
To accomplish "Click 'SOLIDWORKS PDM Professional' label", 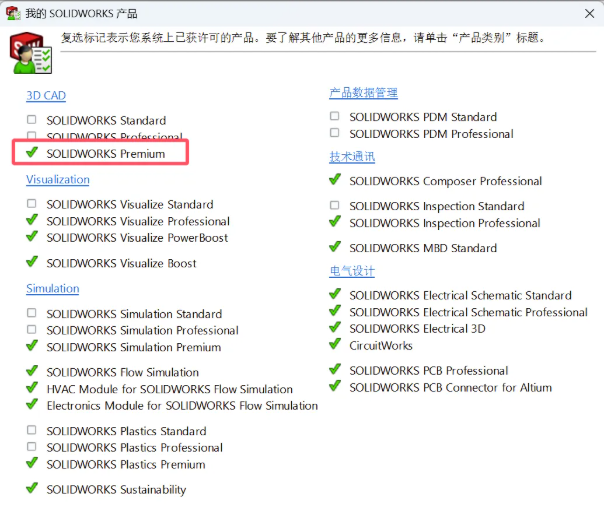I will 431,134.
